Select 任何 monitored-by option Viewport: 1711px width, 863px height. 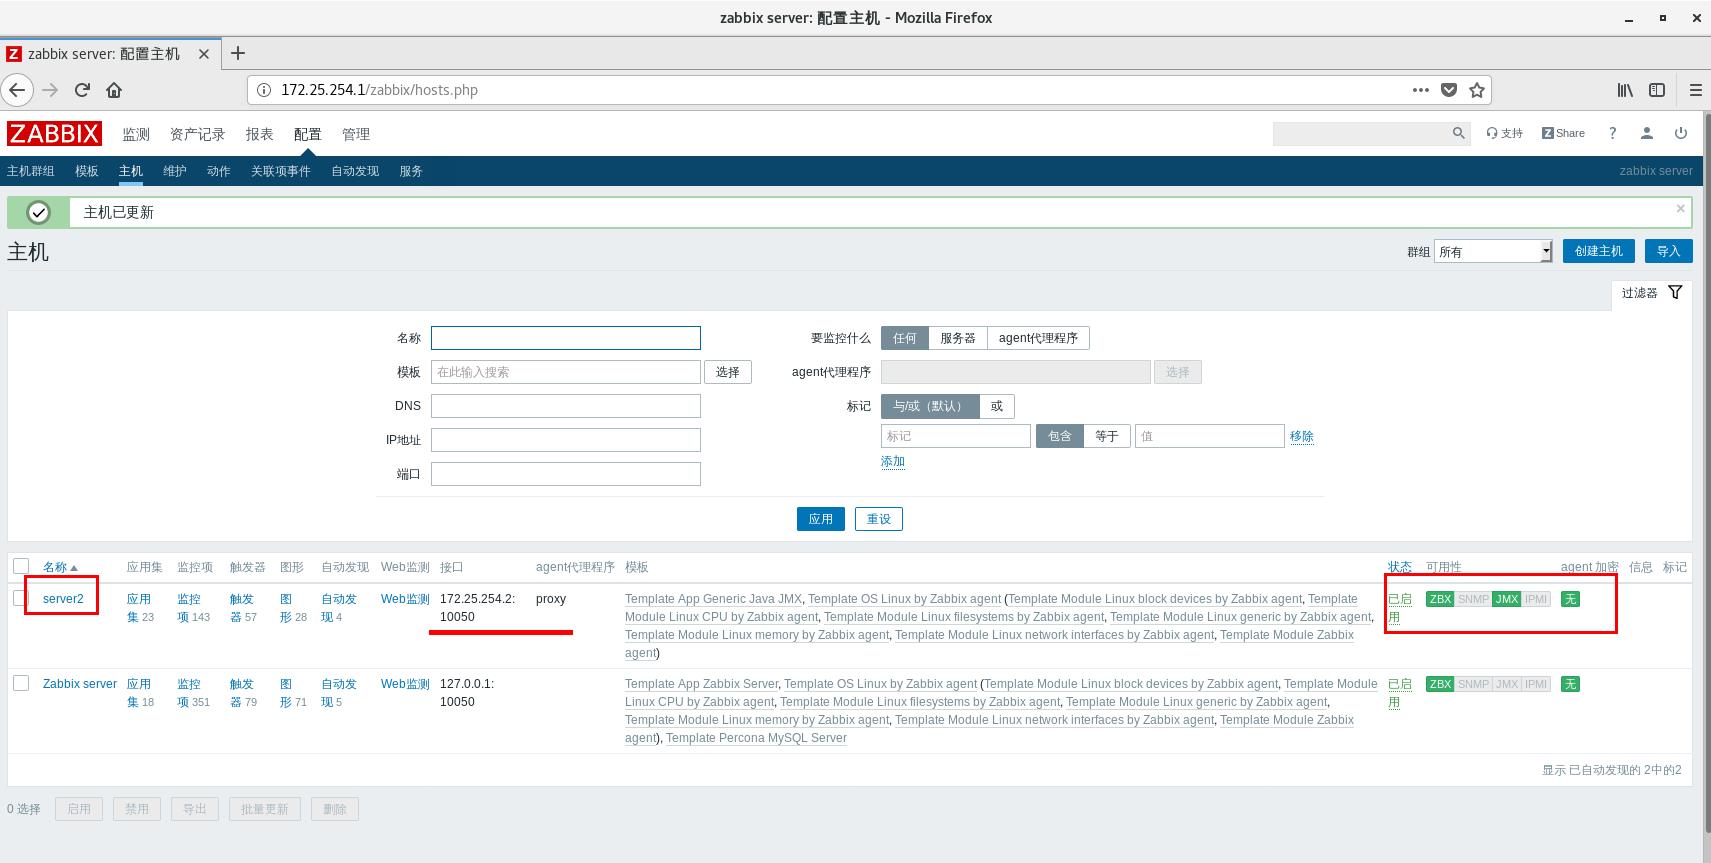pyautogui.click(x=905, y=338)
